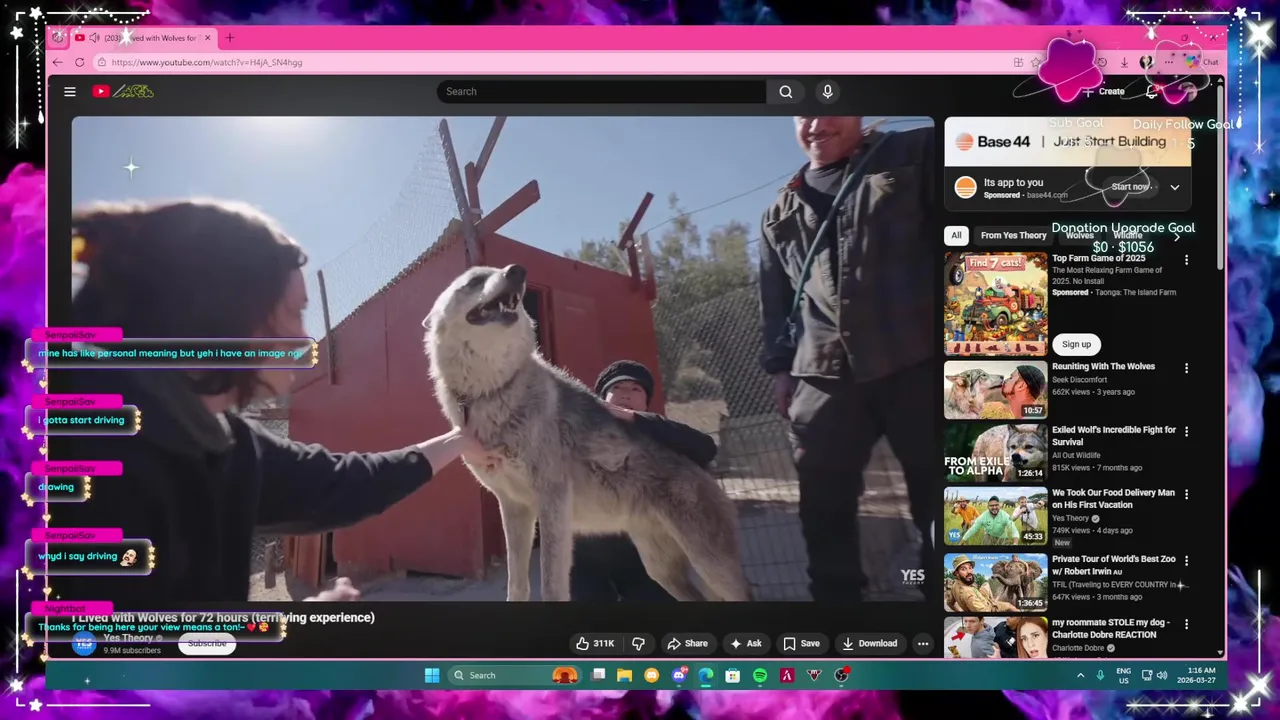The image size is (1280, 720).
Task: Open Task View from the taskbar
Action: pos(598,675)
